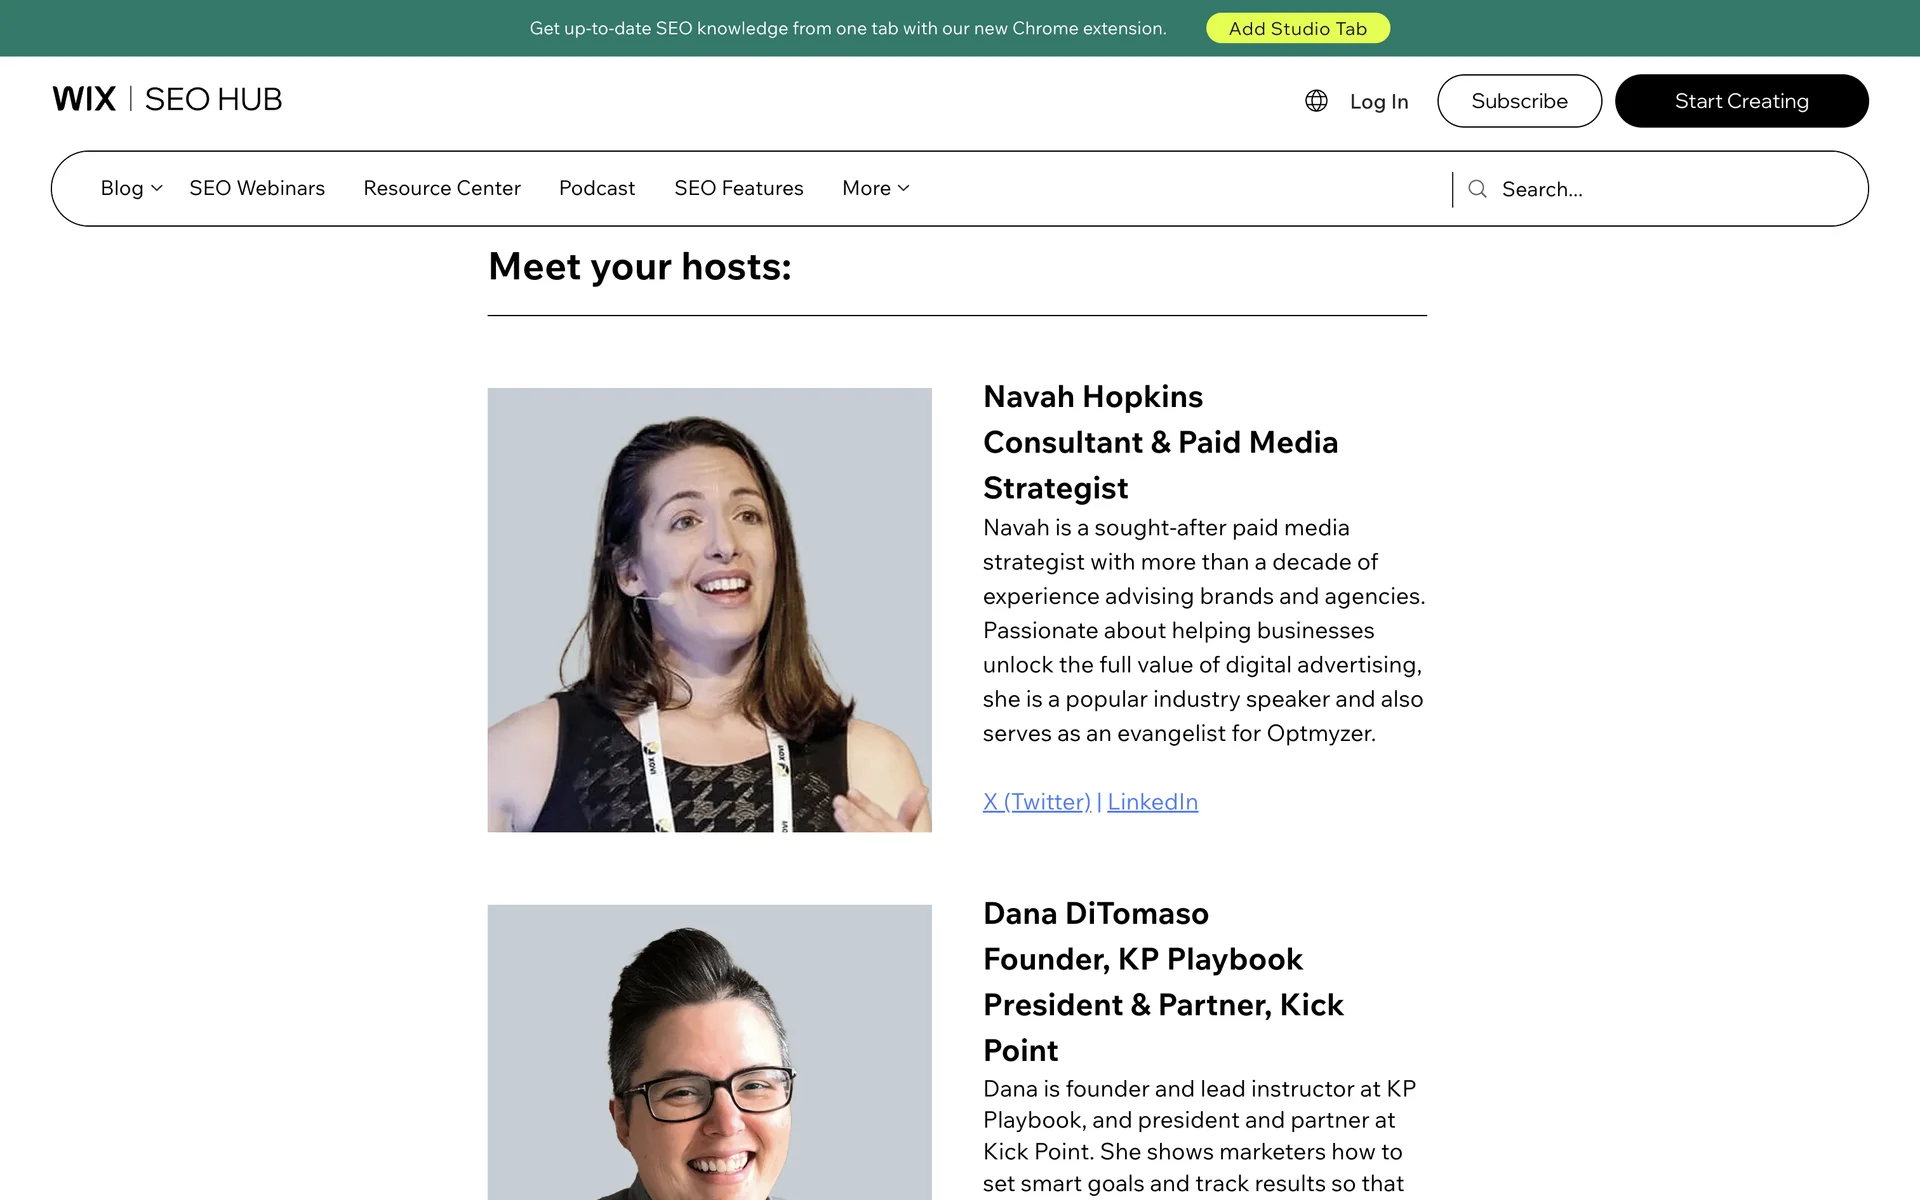
Task: Click Dana DiTomaso's profile photo
Action: click(x=709, y=1052)
